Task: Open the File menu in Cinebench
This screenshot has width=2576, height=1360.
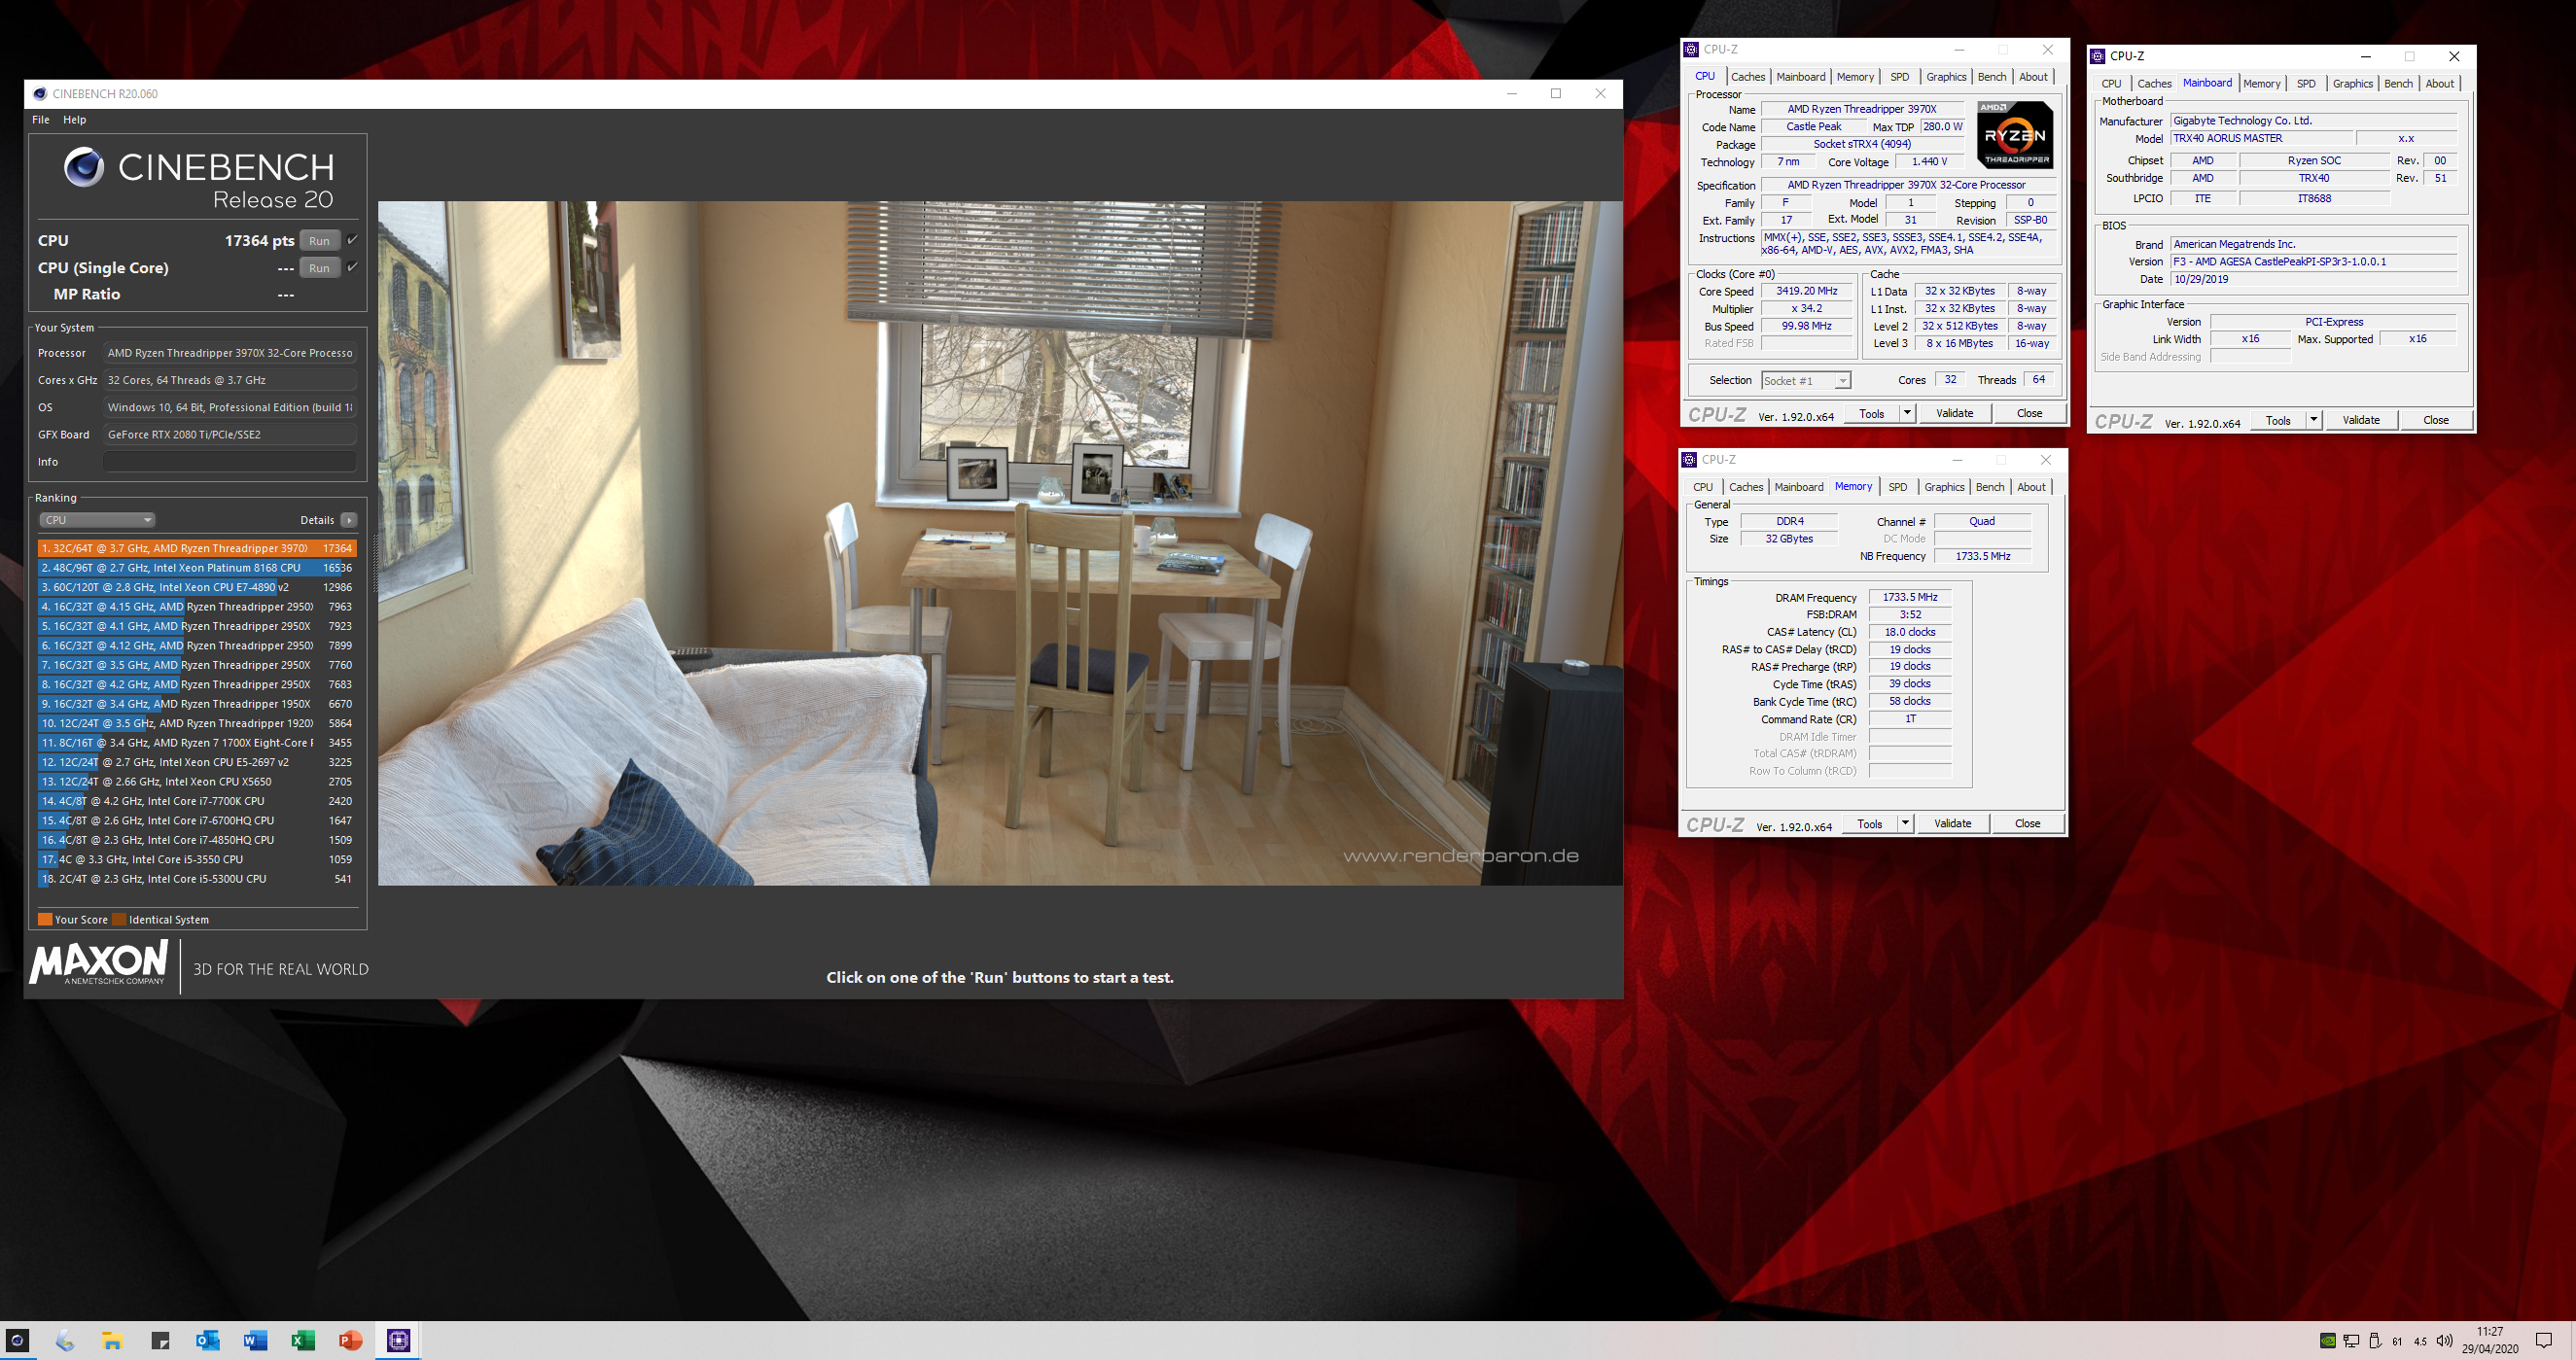Action: 41,120
